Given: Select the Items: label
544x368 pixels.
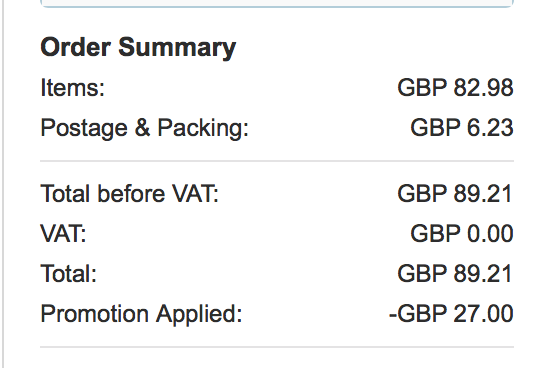Looking at the screenshot, I should click(x=73, y=87).
